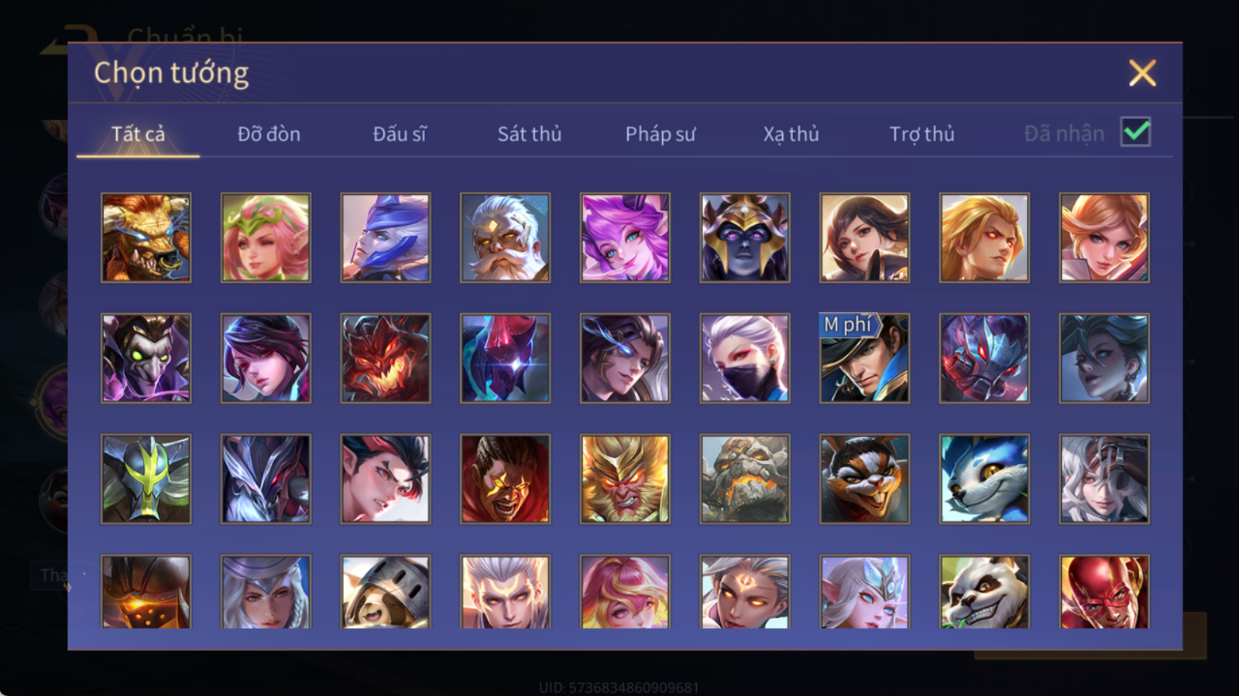Show the Pháp sư hero tab
The height and width of the screenshot is (696, 1239).
[x=660, y=134]
